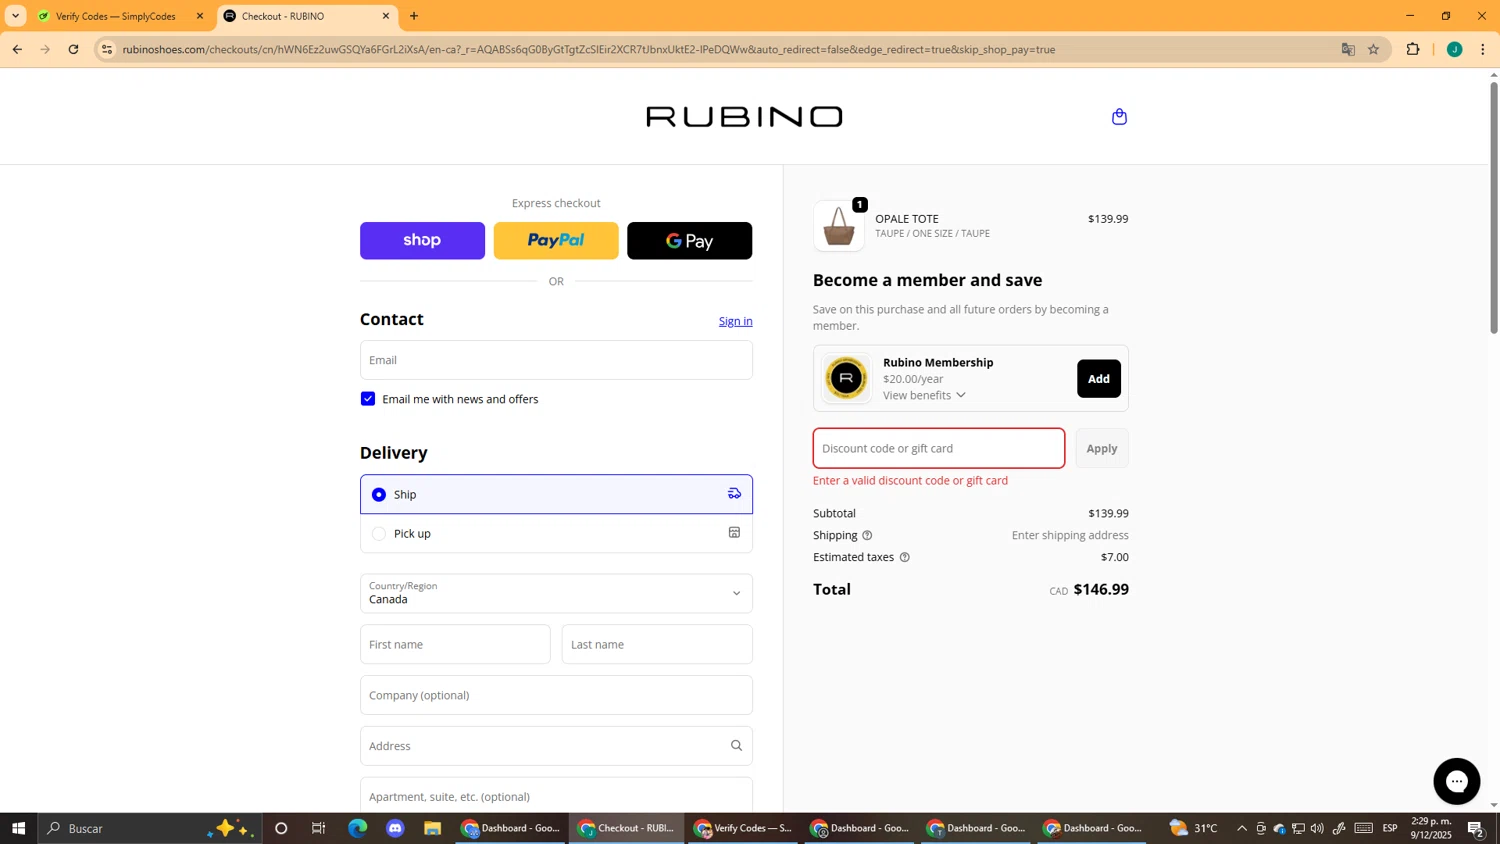Click the Address field
This screenshot has width=1500, height=844.
point(556,746)
